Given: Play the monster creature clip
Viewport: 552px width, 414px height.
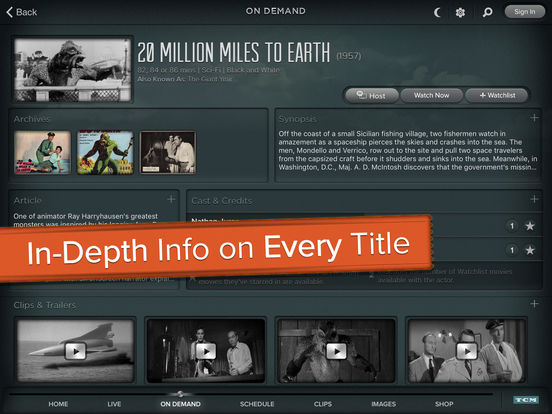Looking at the screenshot, I should 336,351.
